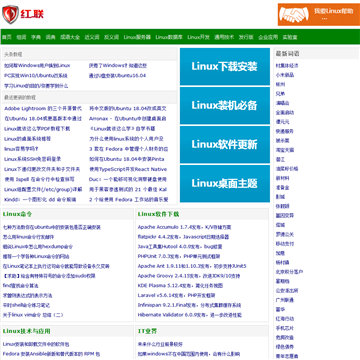360x360 pixels.
Task: Open the Hibernate Validator 6.0.9 release link
Action: [x=190, y=315]
